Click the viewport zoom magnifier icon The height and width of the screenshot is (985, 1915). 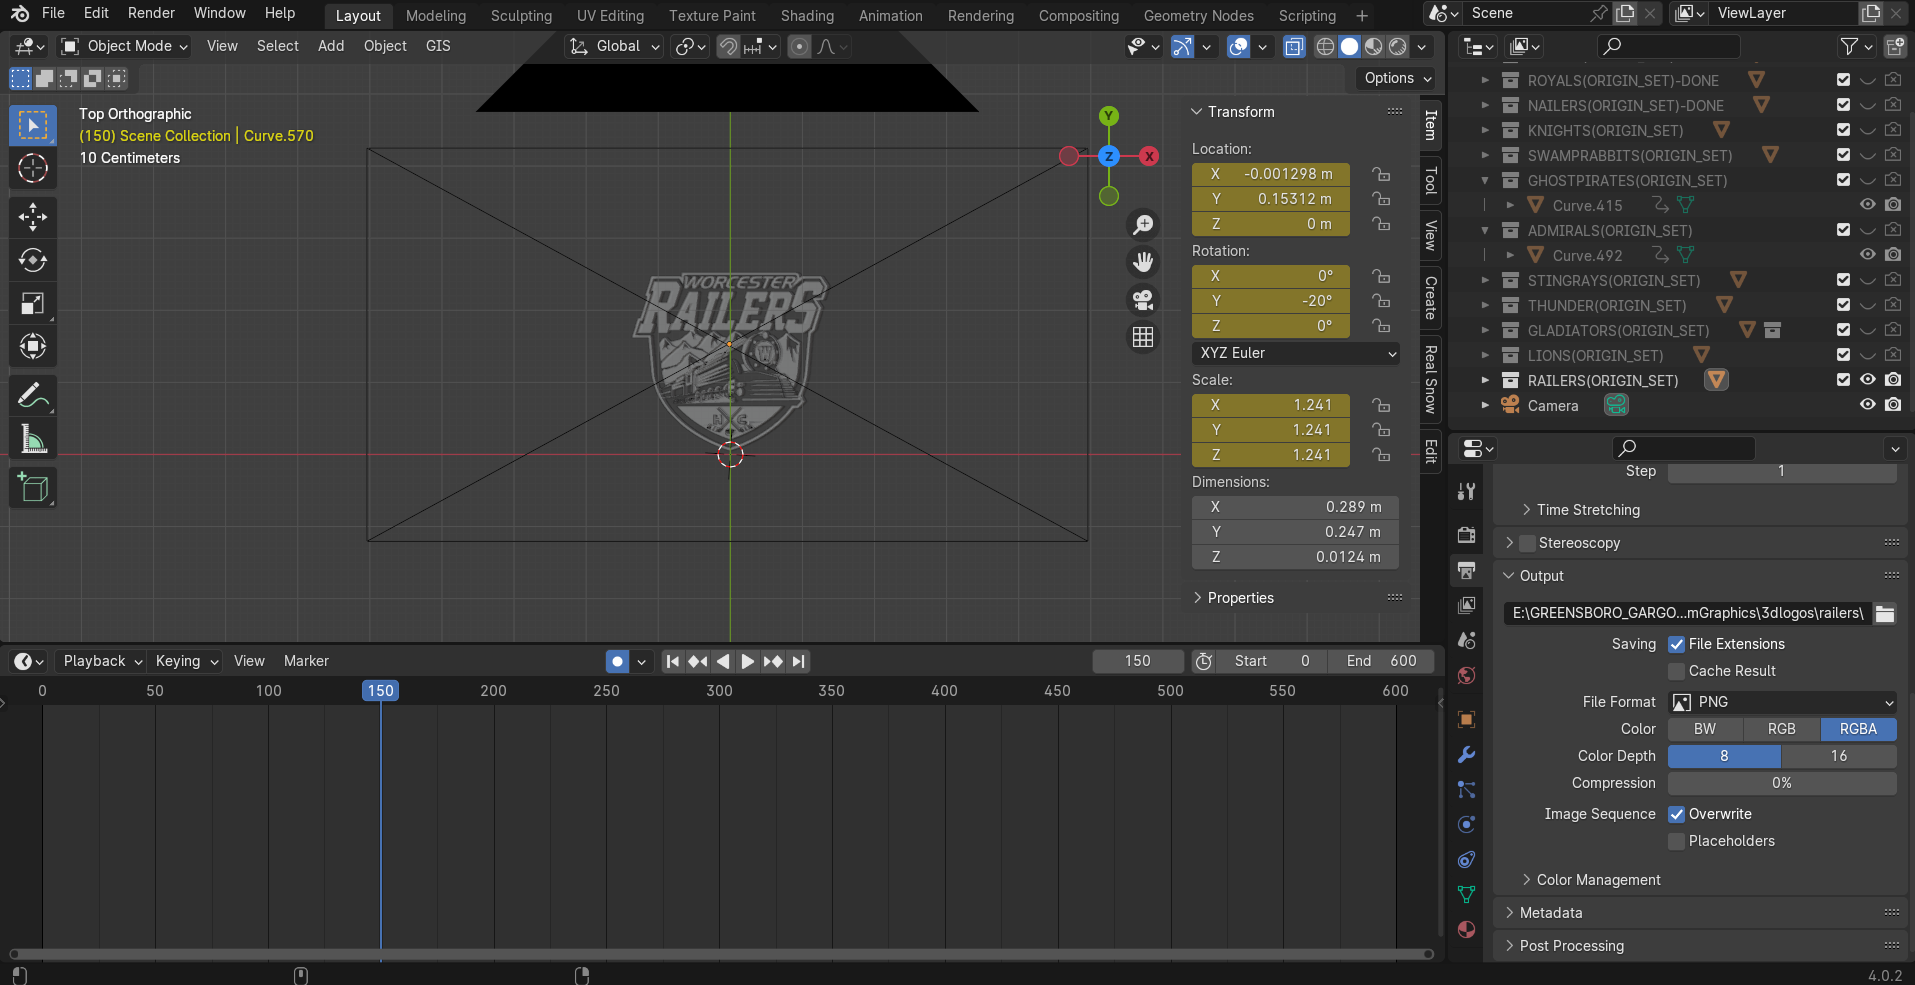1143,225
